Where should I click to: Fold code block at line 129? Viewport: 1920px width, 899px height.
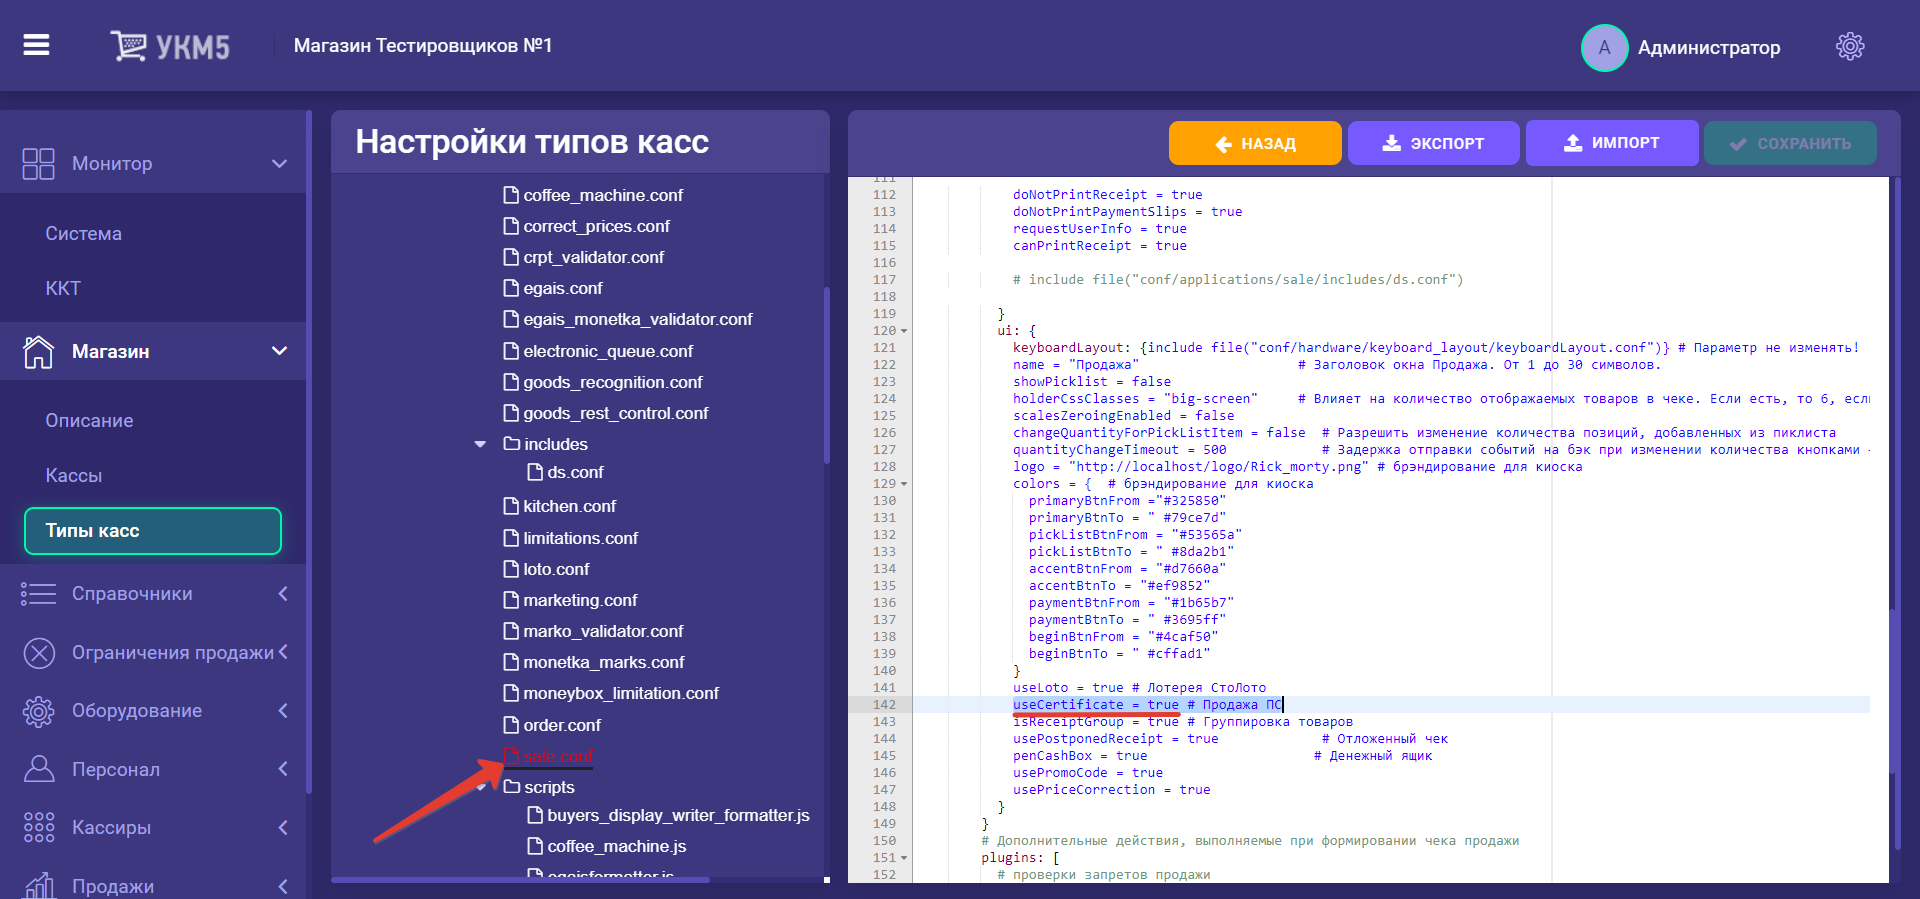click(904, 484)
